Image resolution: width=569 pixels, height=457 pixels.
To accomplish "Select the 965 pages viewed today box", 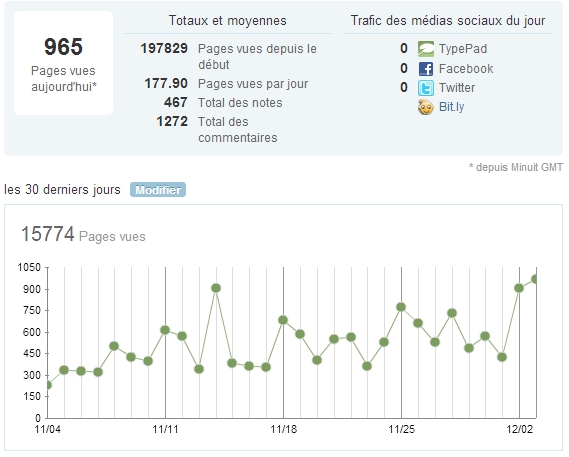I will coord(64,63).
